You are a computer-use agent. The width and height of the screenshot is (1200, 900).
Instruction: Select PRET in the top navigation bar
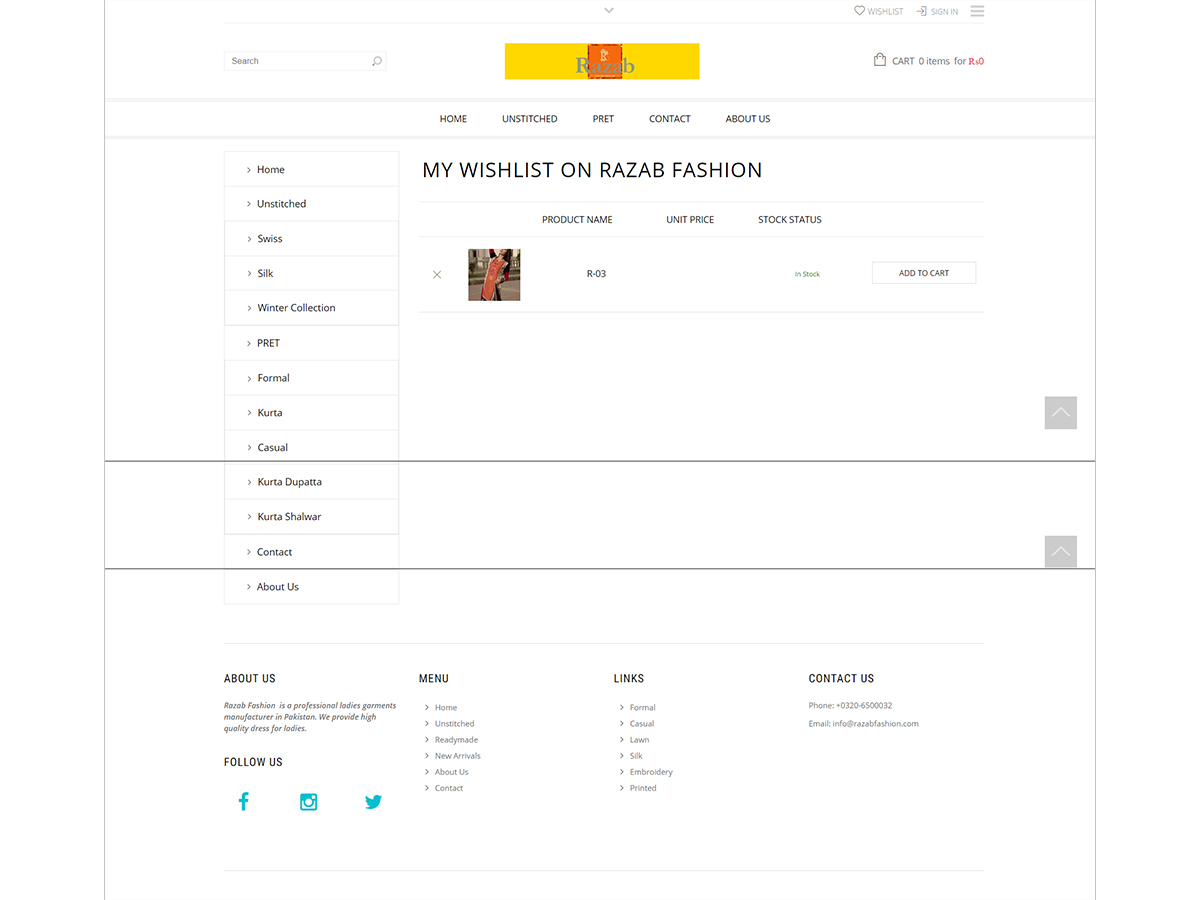pyautogui.click(x=603, y=119)
